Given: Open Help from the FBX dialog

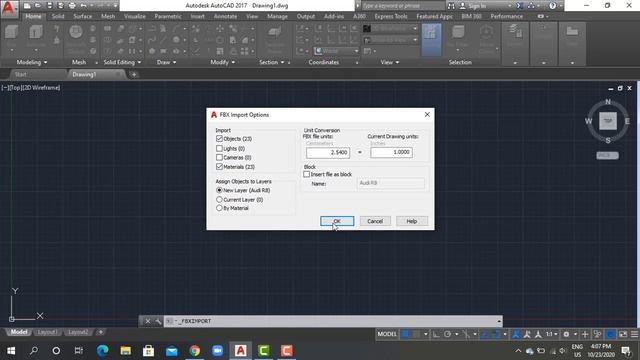Looking at the screenshot, I should point(412,221).
